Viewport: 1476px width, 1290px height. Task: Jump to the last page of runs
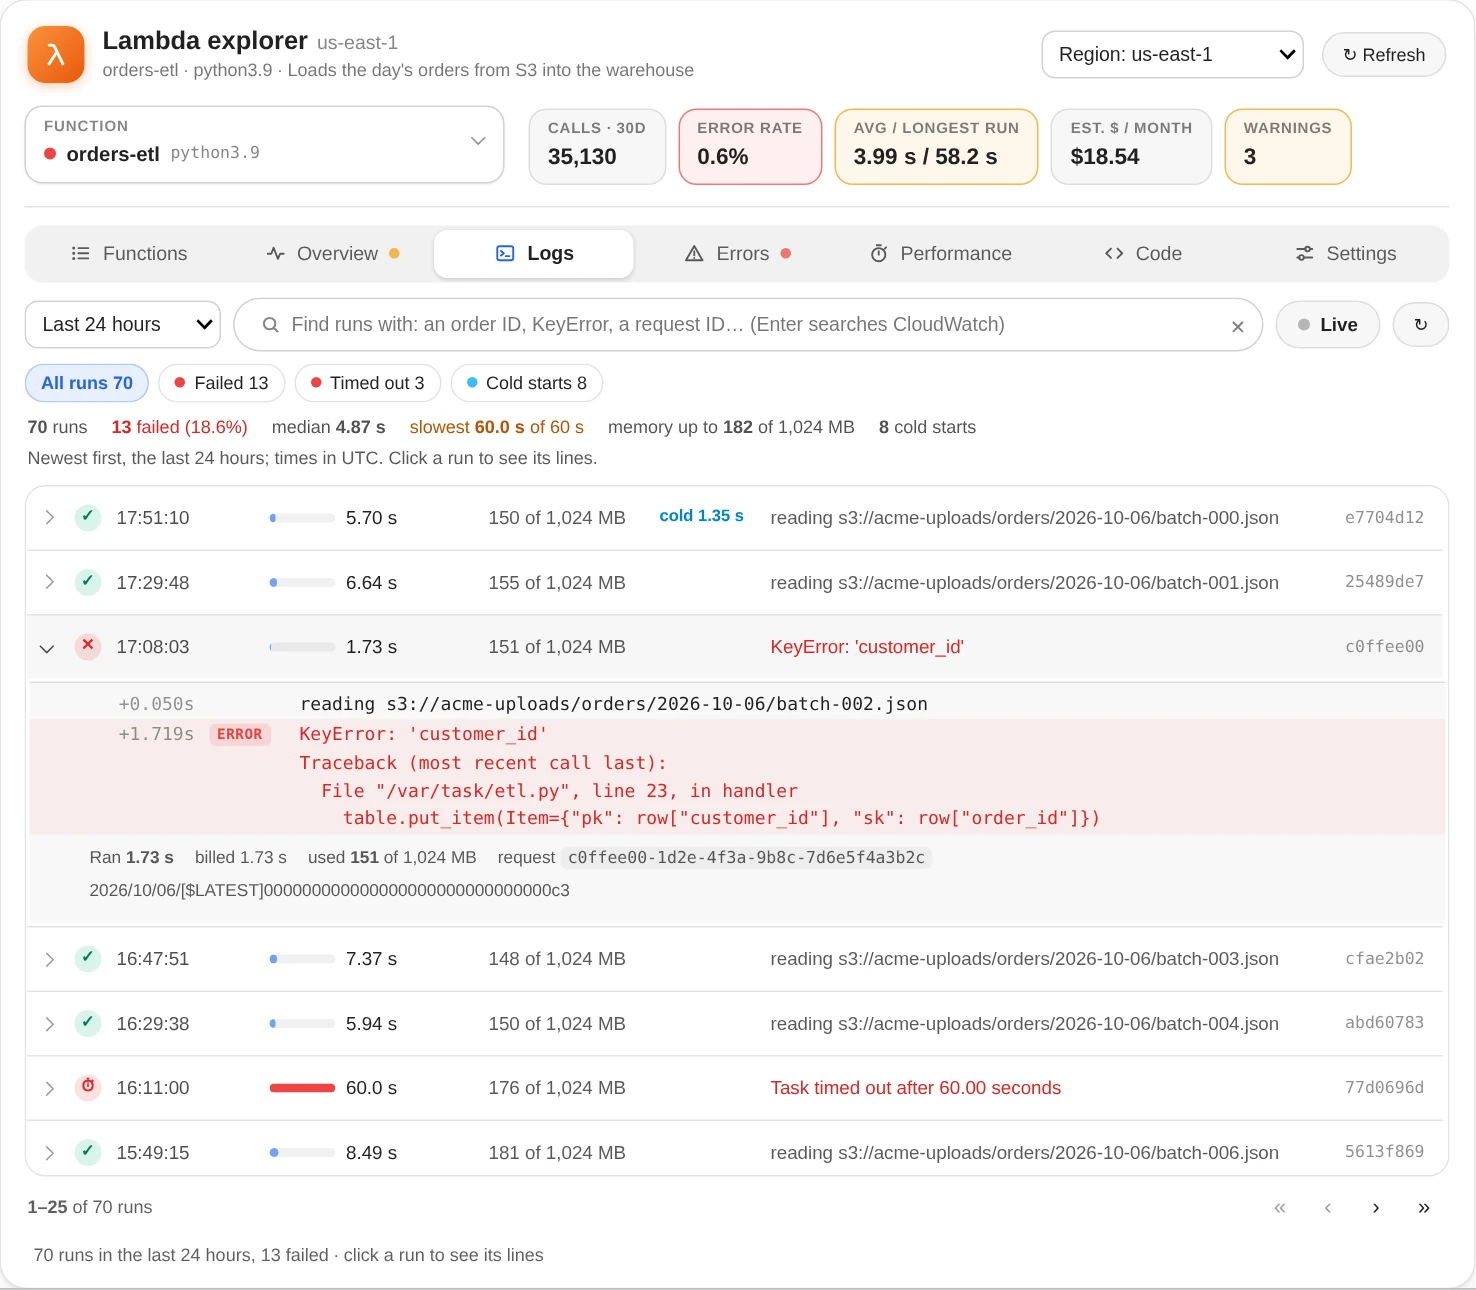click(x=1424, y=1208)
